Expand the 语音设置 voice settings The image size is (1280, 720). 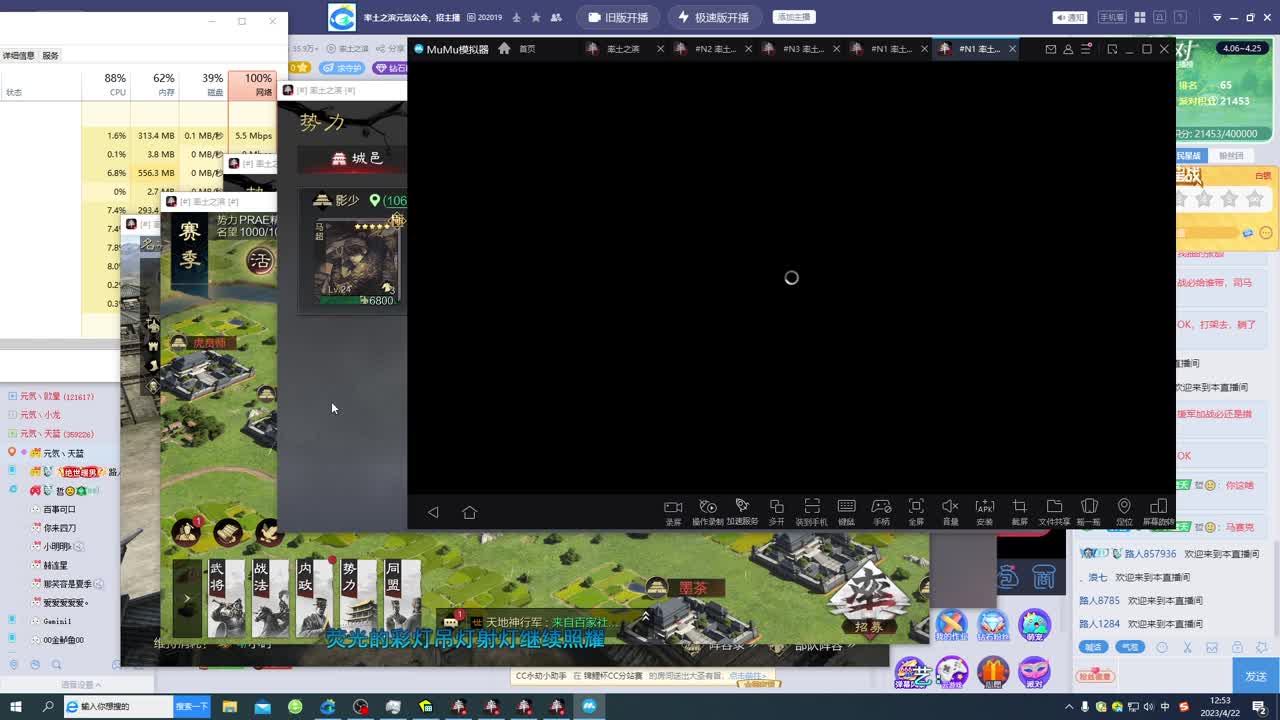tap(80, 685)
